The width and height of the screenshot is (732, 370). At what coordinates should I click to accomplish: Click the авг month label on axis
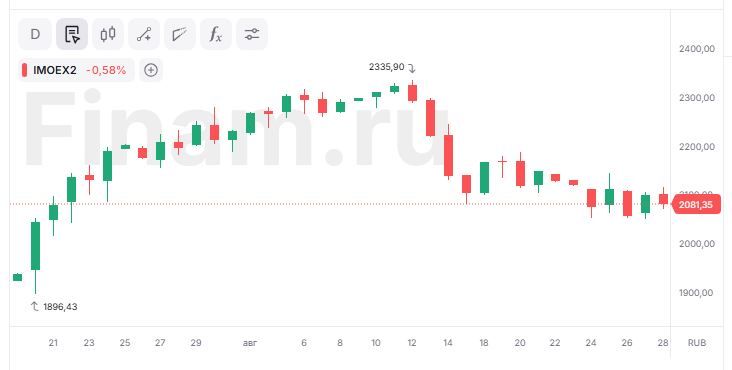250,343
